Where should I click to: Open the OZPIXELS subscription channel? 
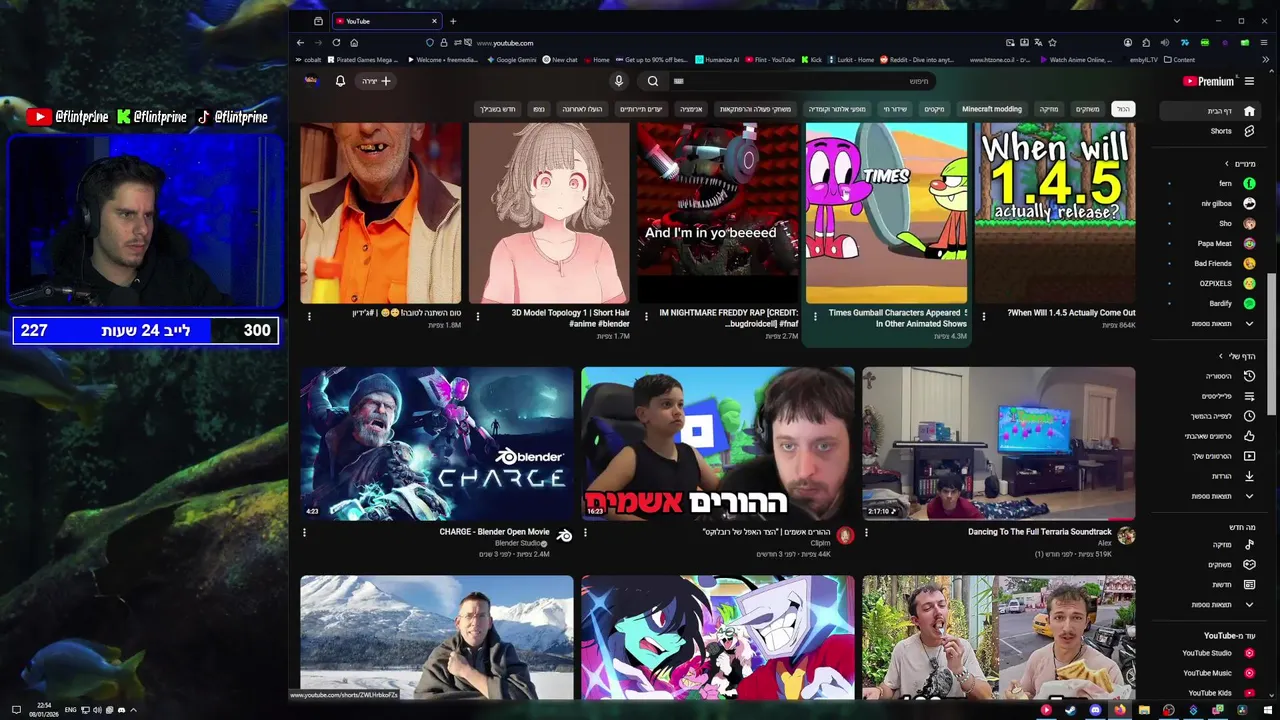(1208, 284)
